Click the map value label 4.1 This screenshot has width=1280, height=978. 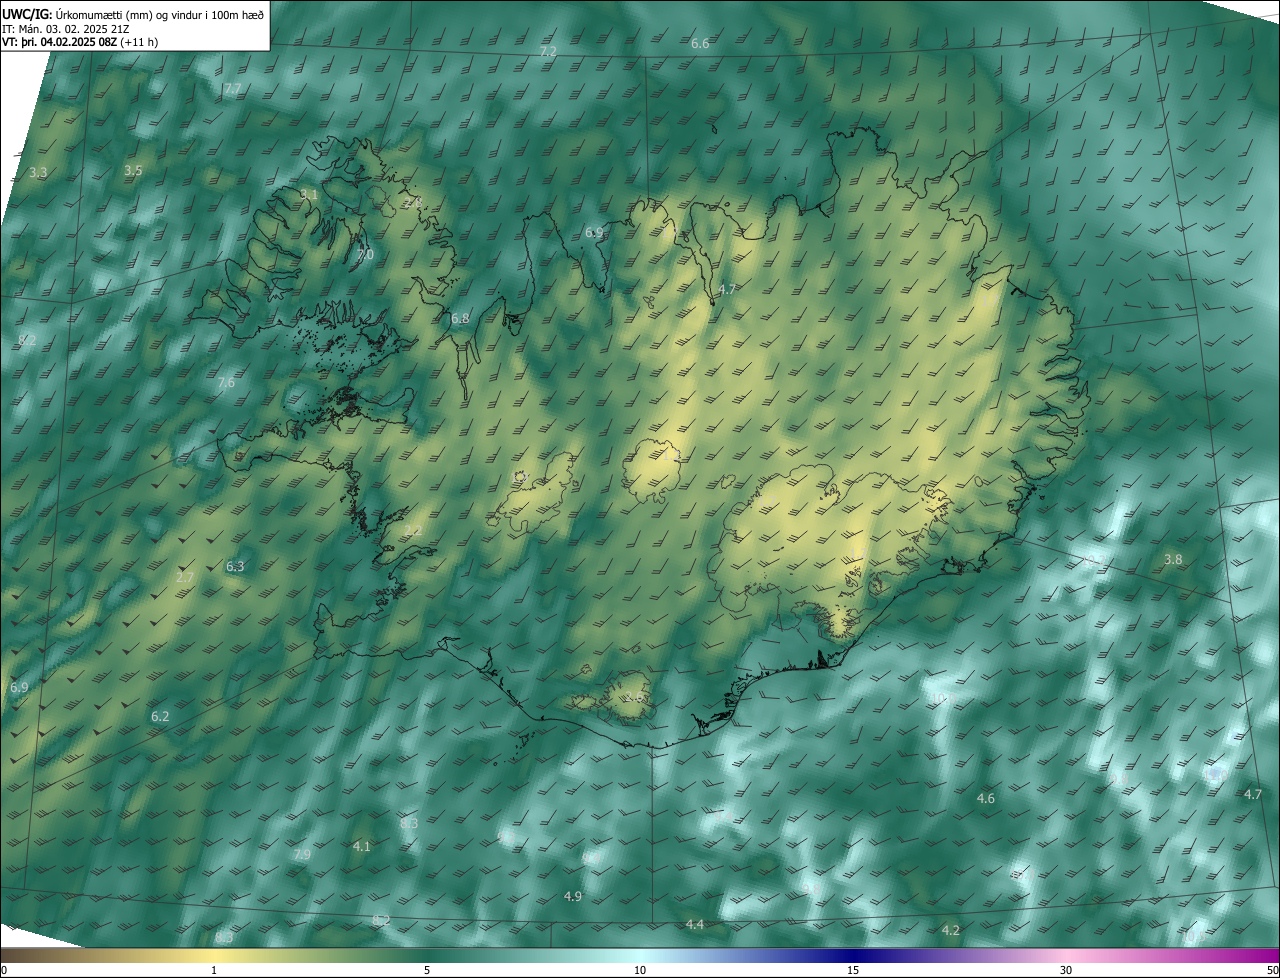pyautogui.click(x=362, y=847)
